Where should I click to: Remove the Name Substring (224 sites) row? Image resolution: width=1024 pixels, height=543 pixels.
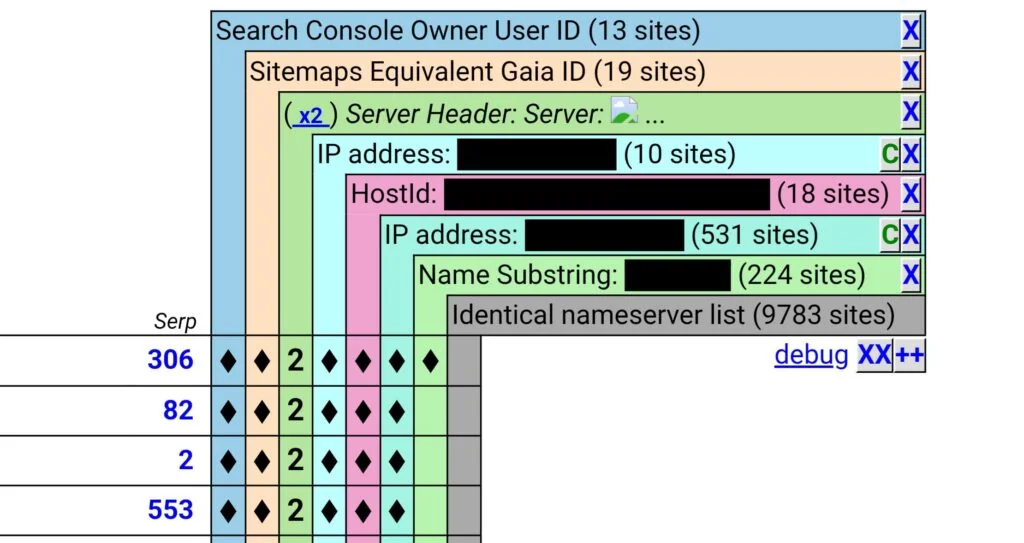(x=910, y=275)
